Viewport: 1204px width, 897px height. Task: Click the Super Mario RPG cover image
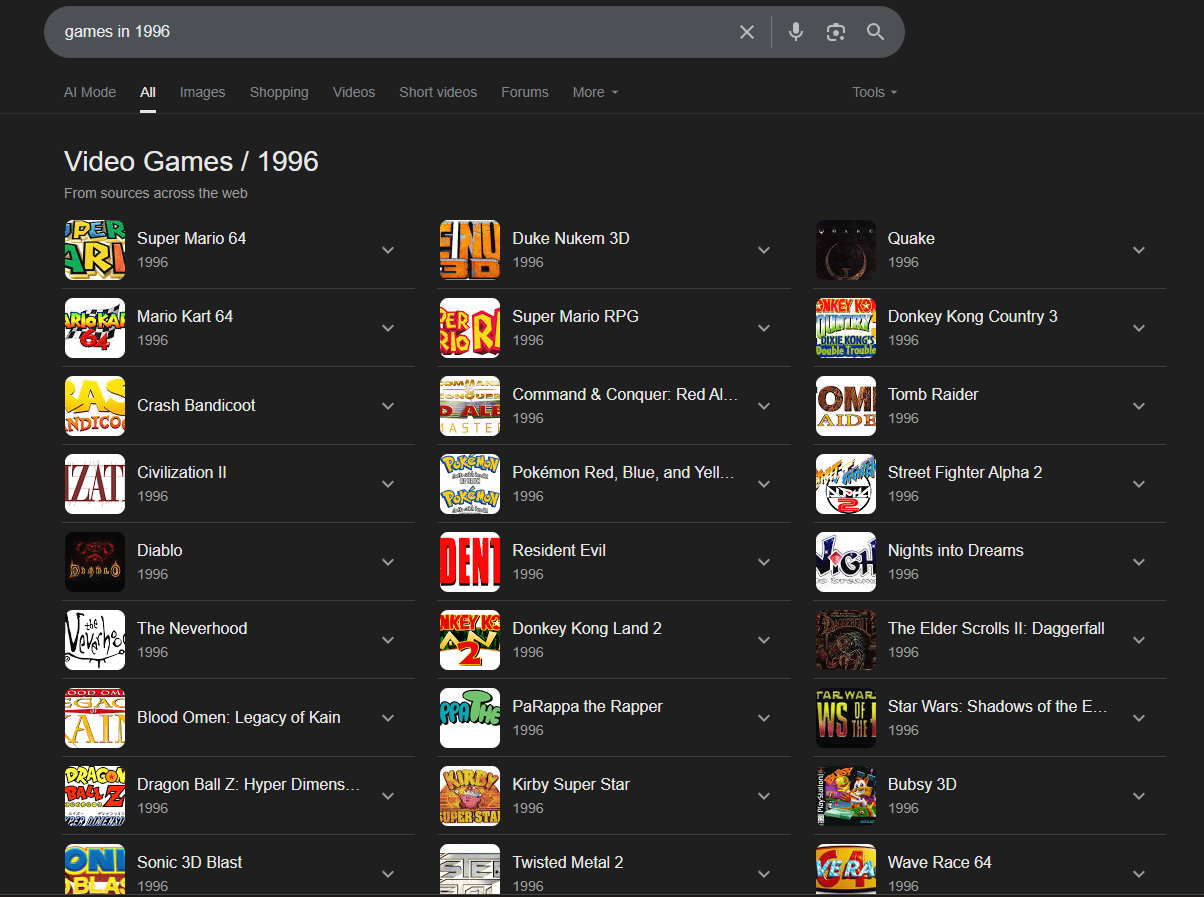(x=470, y=328)
